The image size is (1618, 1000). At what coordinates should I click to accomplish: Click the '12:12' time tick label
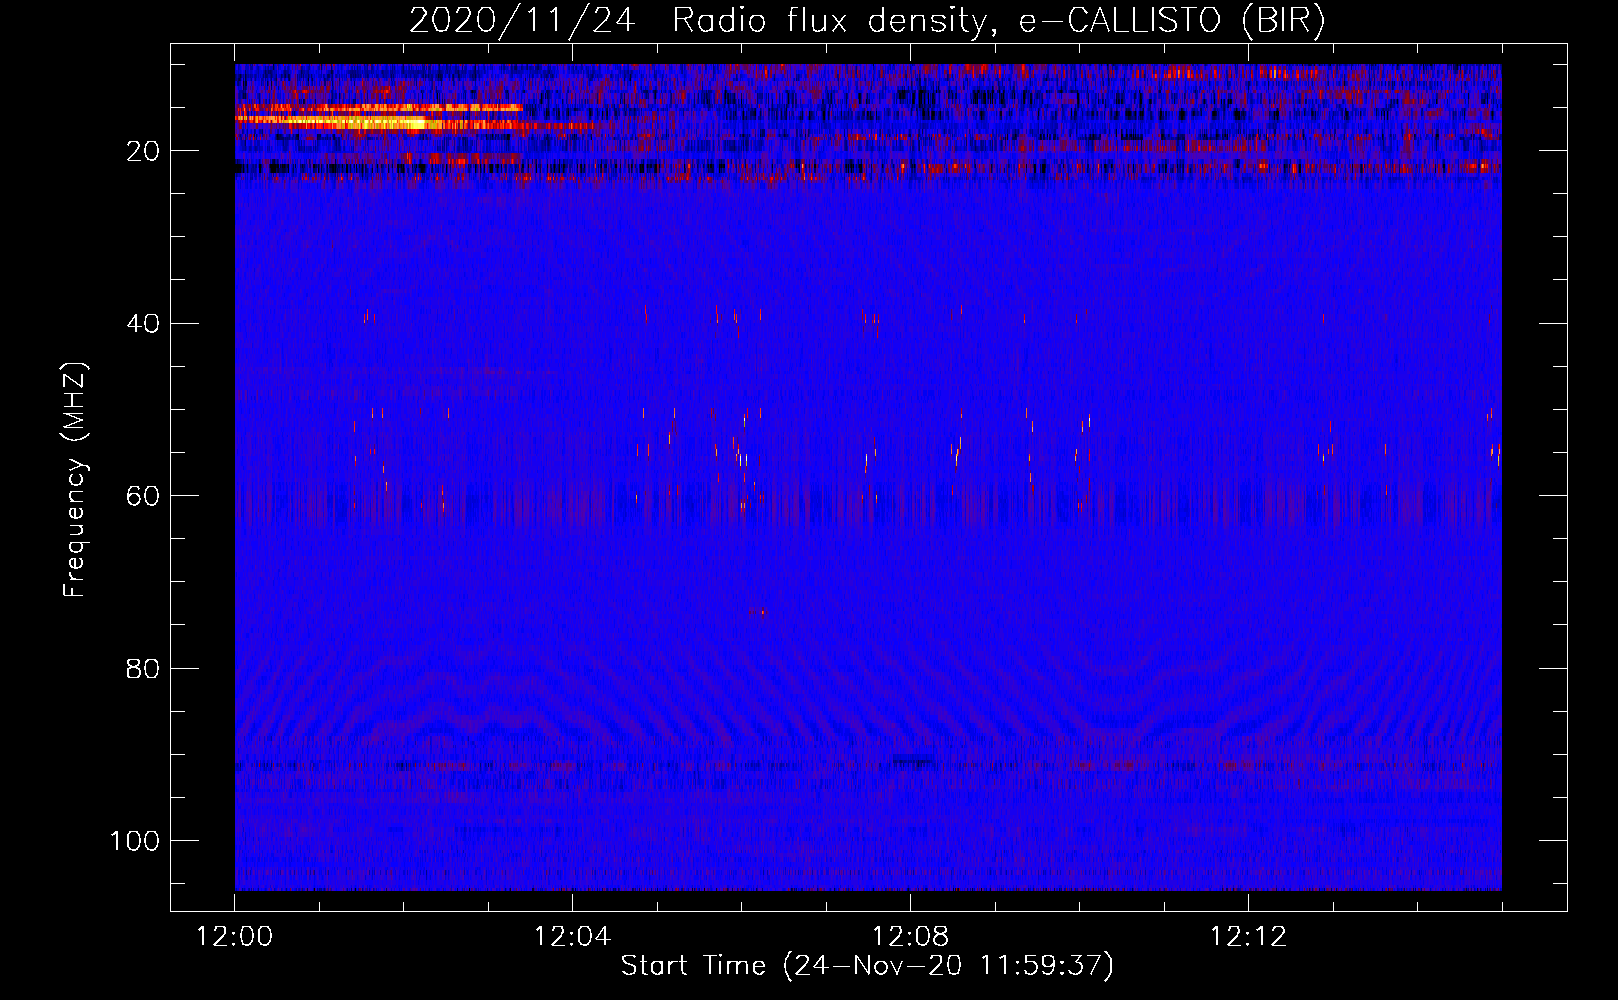coord(1248,937)
